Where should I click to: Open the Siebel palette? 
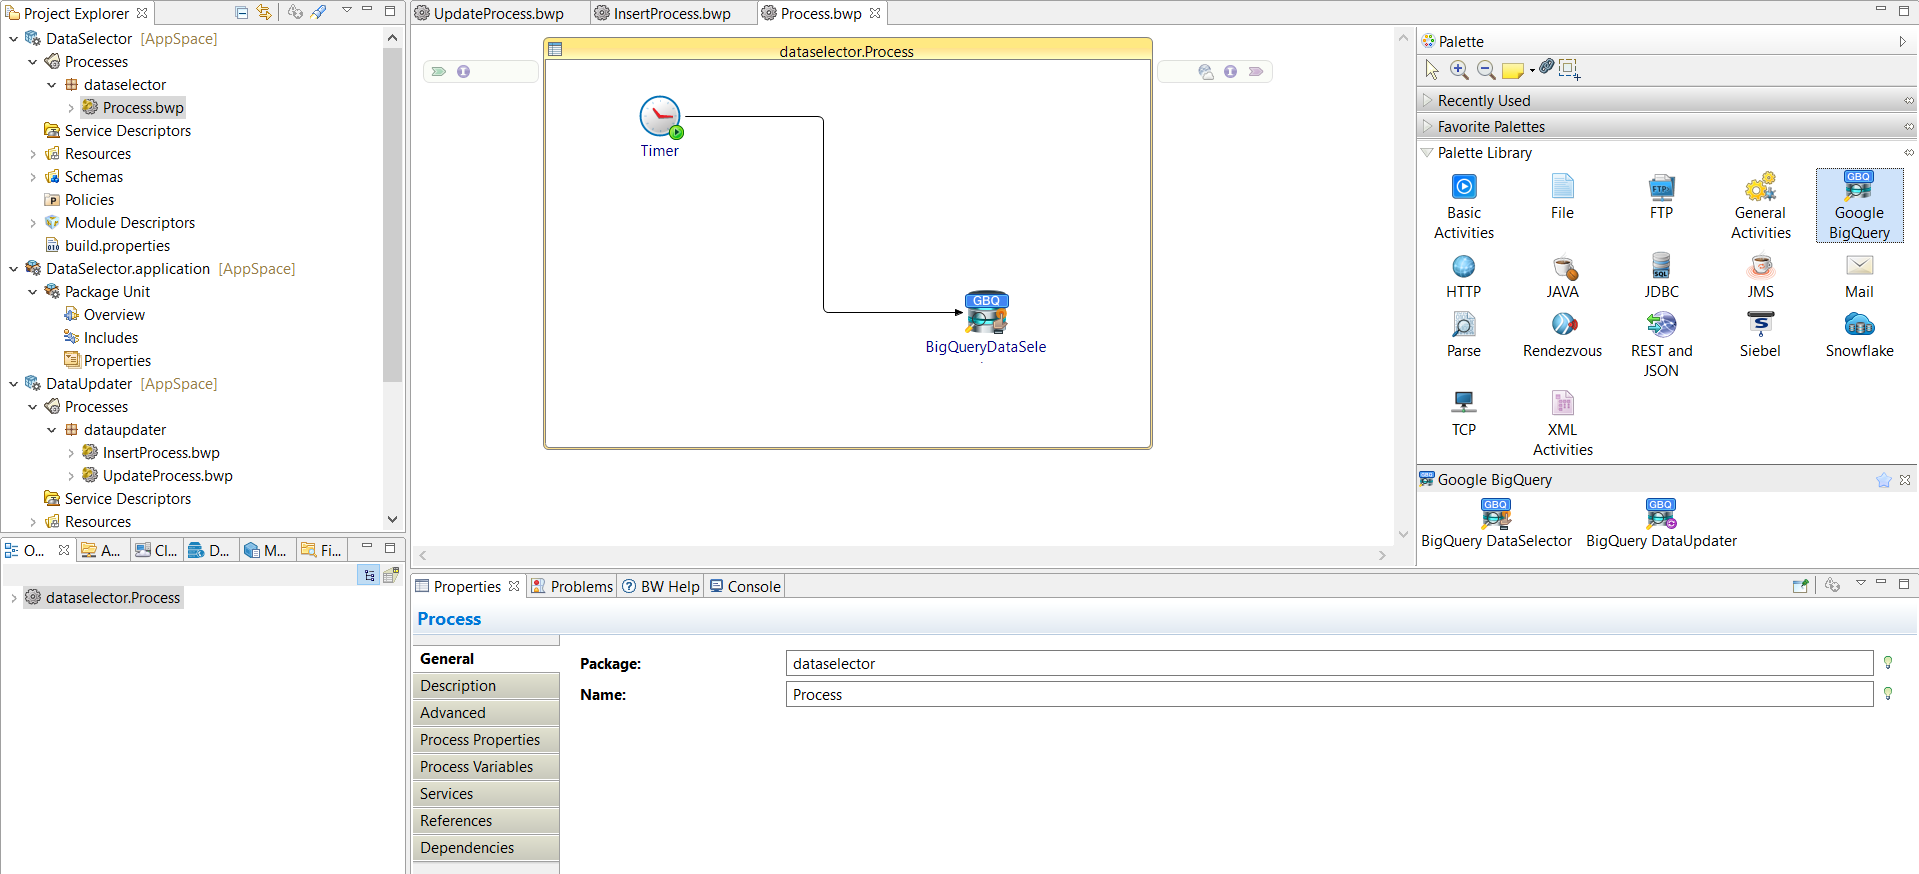(1761, 336)
